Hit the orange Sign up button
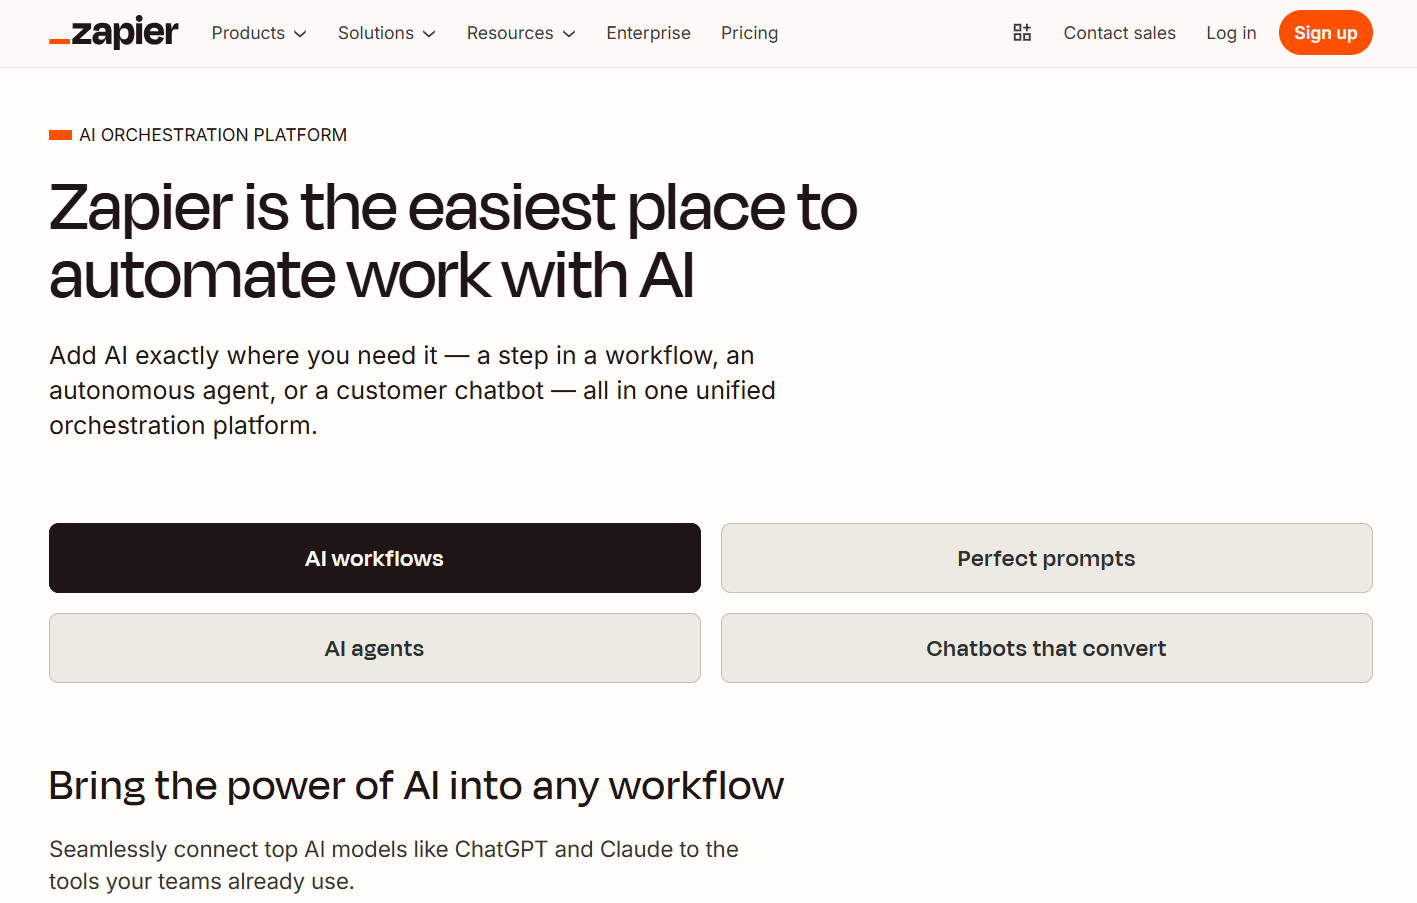Viewport: 1417px width, 903px height. point(1325,33)
